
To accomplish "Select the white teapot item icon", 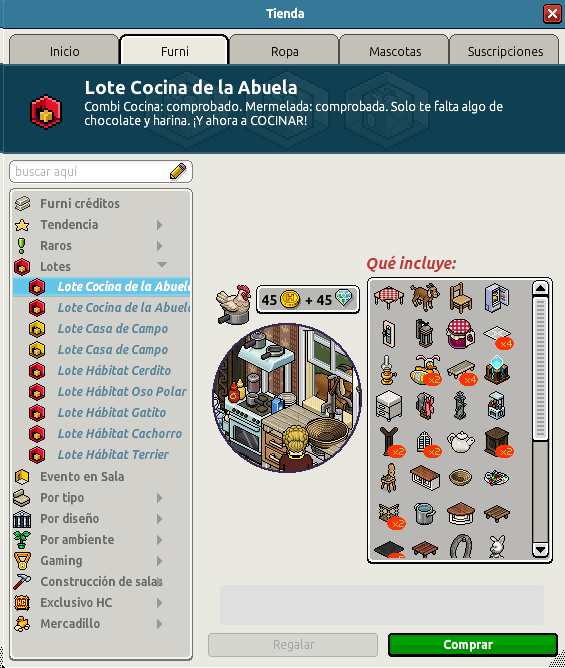I will [x=461, y=441].
